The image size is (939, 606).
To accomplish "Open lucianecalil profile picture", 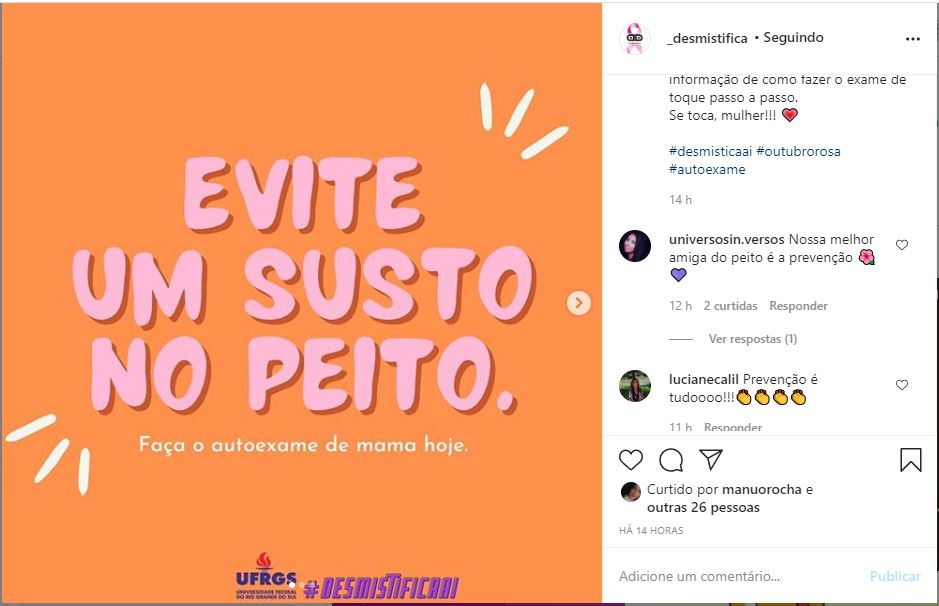I will click(635, 386).
